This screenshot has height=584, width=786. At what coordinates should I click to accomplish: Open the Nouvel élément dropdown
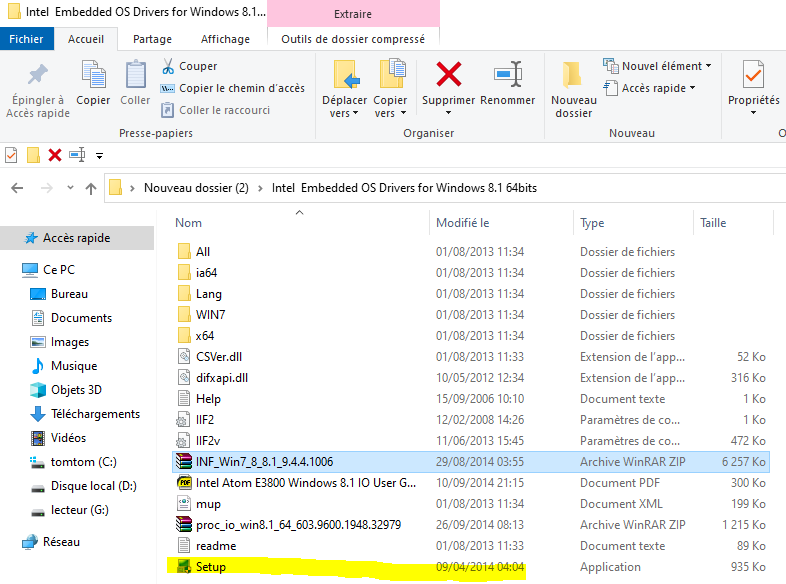click(657, 66)
